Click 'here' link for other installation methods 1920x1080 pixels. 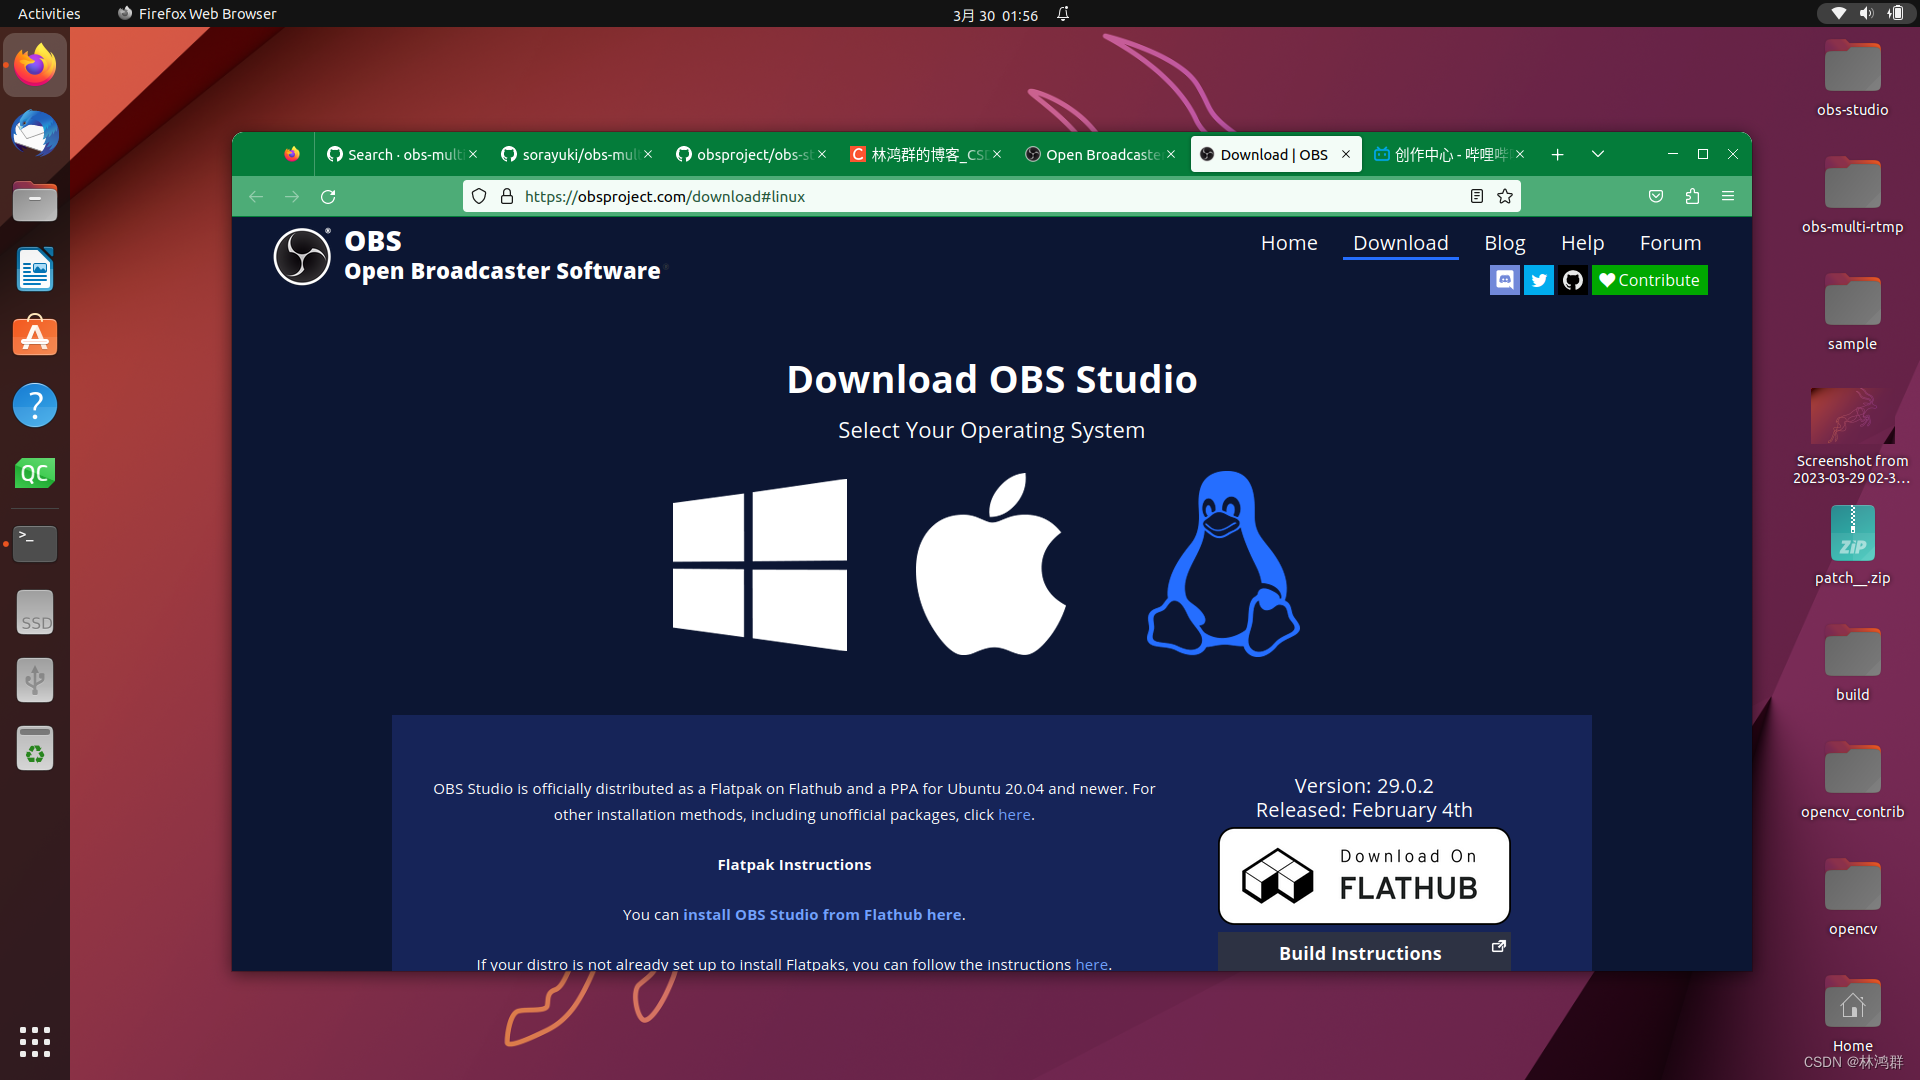click(x=1014, y=815)
